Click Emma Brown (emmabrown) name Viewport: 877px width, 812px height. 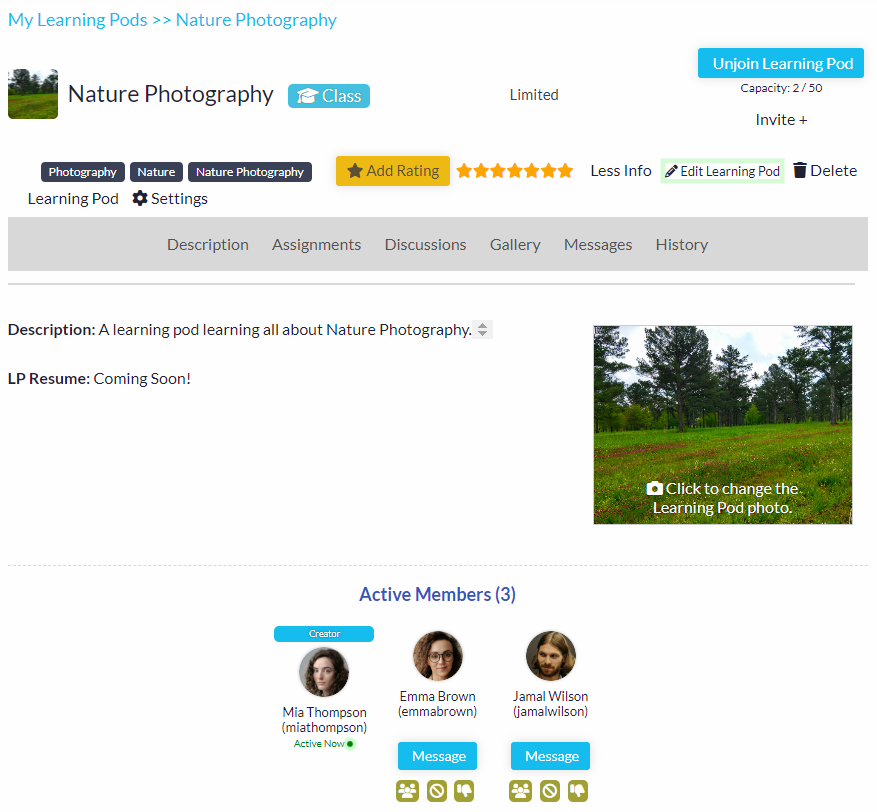437,704
